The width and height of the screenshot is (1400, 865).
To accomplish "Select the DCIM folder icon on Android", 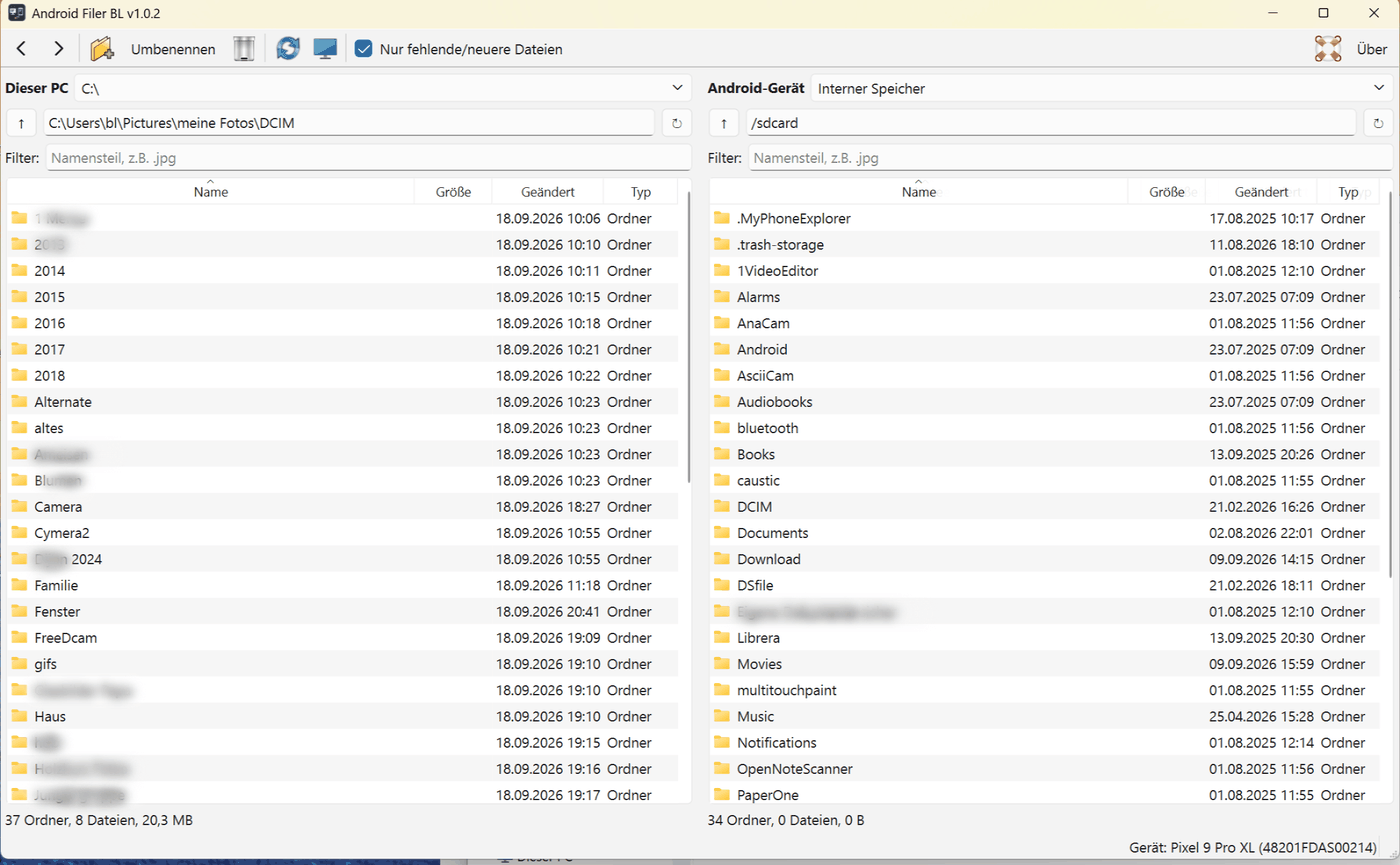I will pos(722,507).
